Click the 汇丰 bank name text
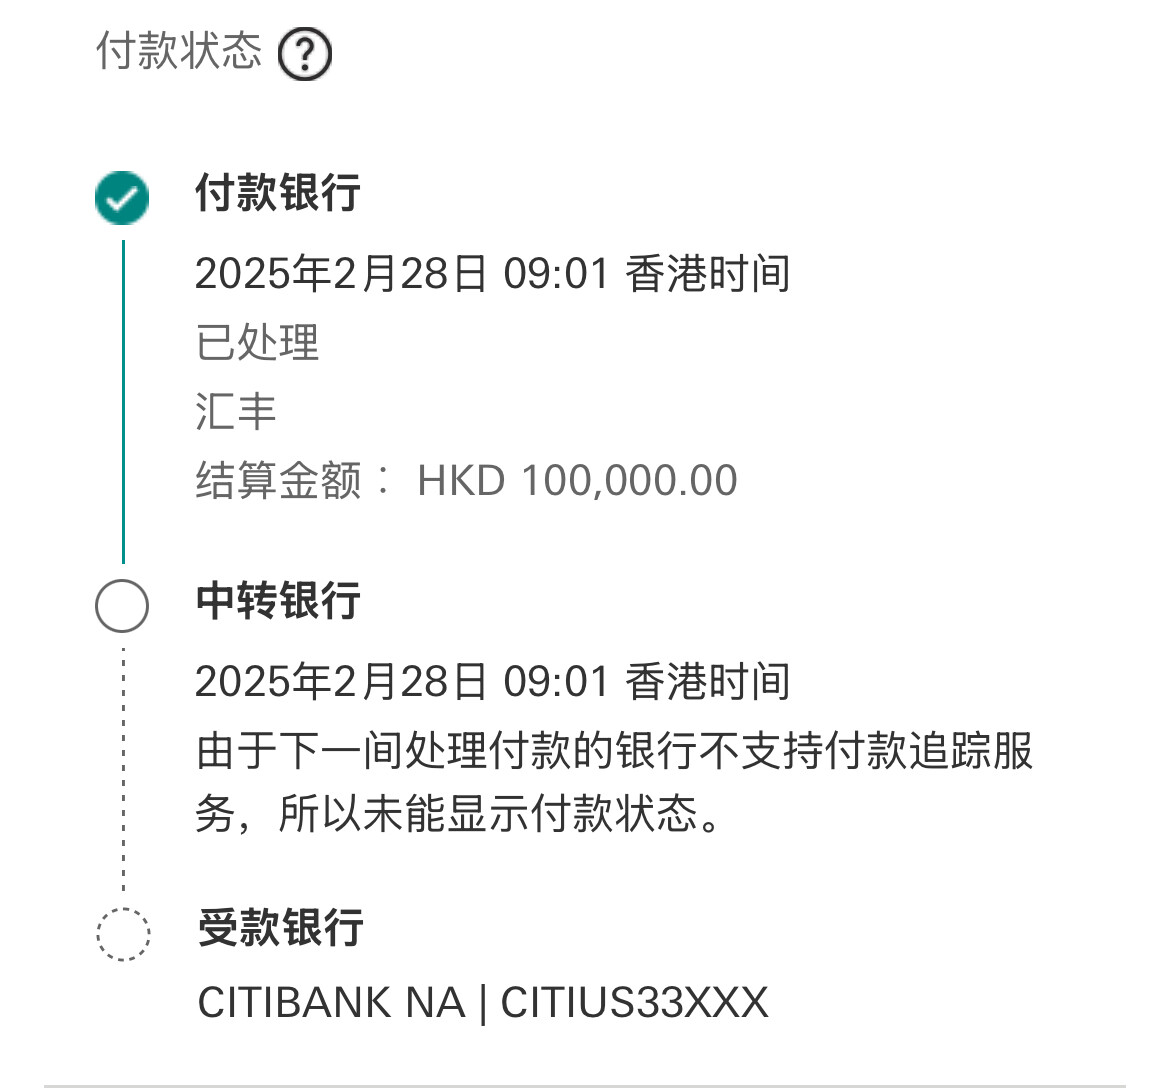Image resolution: width=1170 pixels, height=1088 pixels. pyautogui.click(x=236, y=410)
